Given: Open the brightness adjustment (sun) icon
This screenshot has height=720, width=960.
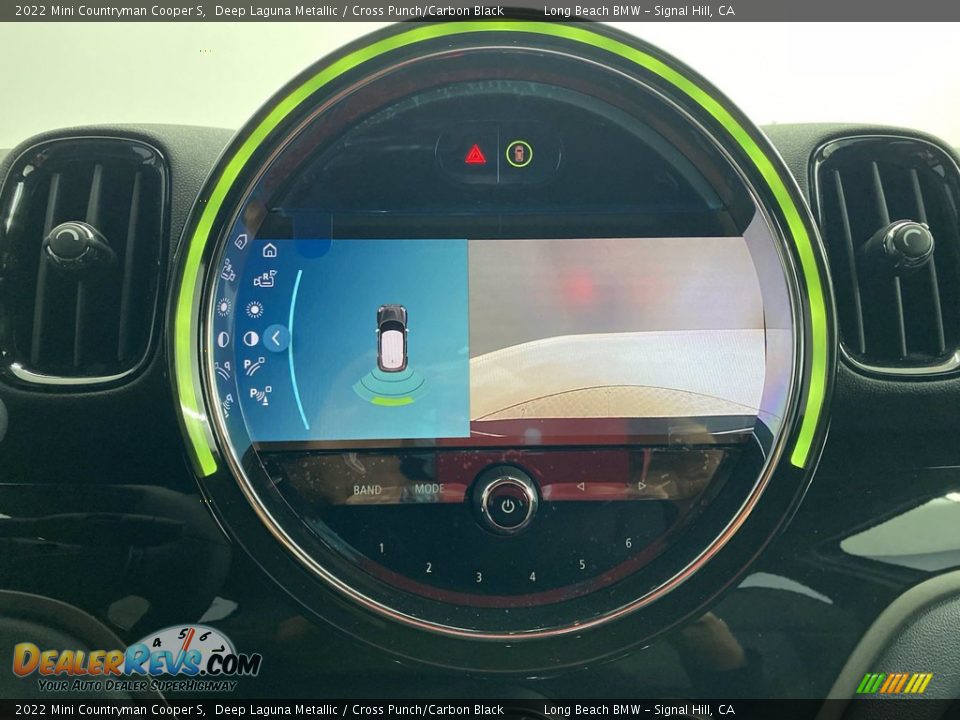Looking at the screenshot, I should [254, 309].
